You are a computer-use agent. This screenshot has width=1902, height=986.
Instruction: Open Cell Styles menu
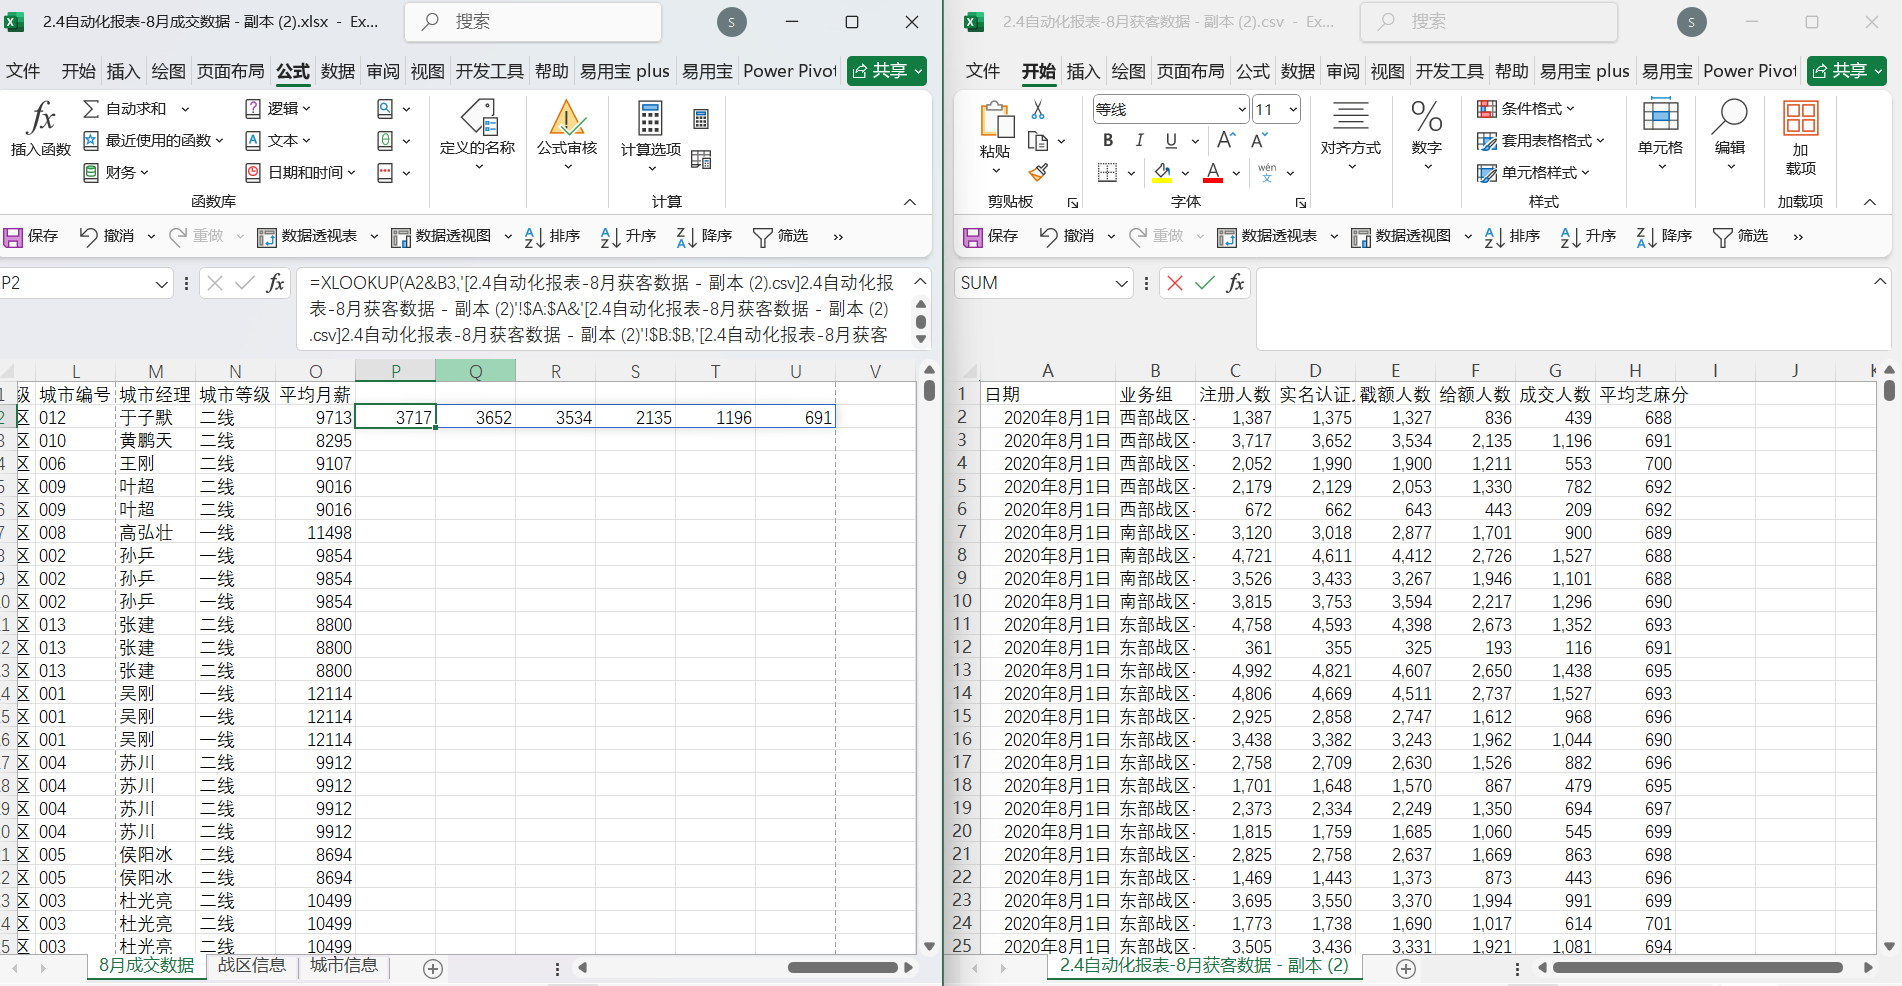pyautogui.click(x=1533, y=173)
